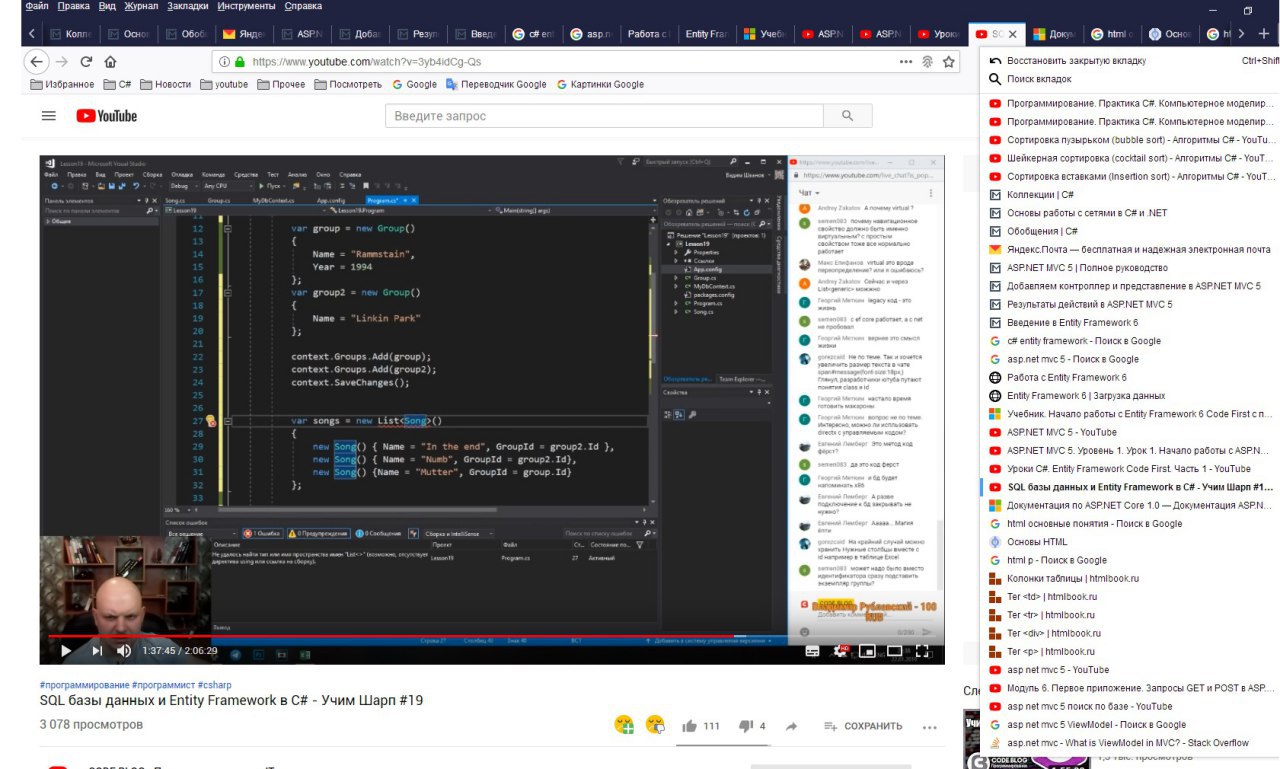Viewport: 1280px width, 769px height.
Task: Open the Посмотреть bookmarks folder
Action: 348,84
